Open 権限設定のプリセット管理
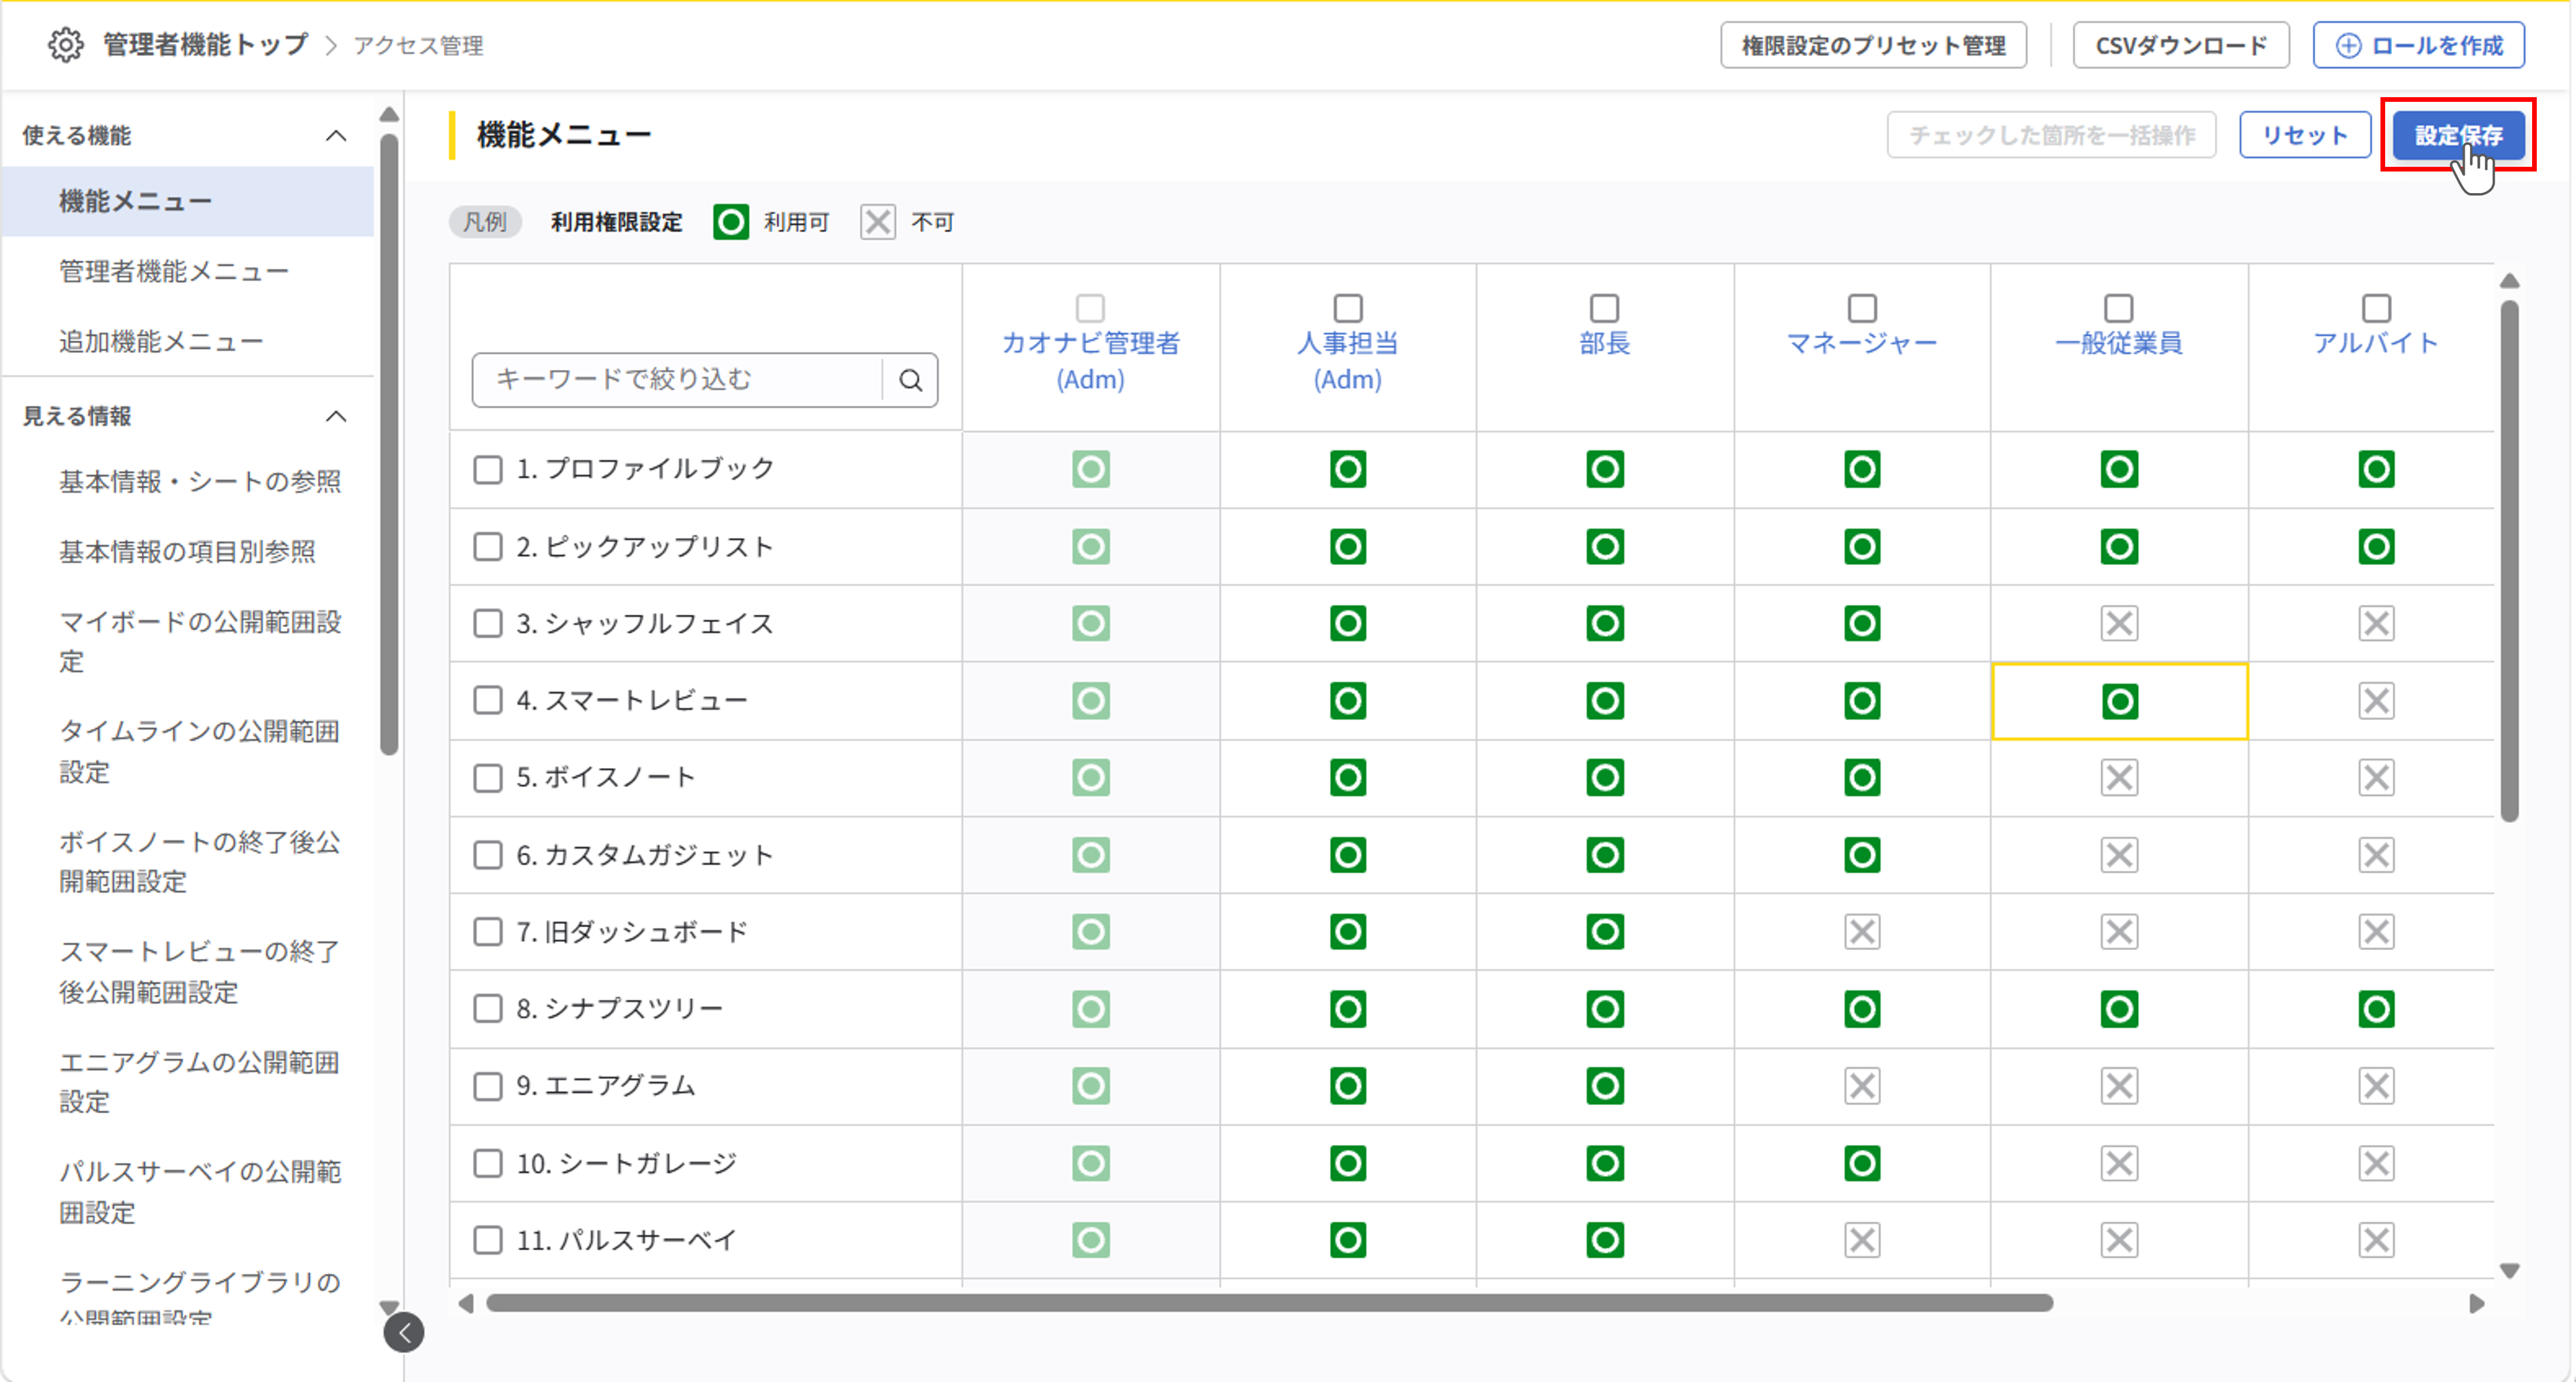This screenshot has width=2576, height=1382. 1873,46
